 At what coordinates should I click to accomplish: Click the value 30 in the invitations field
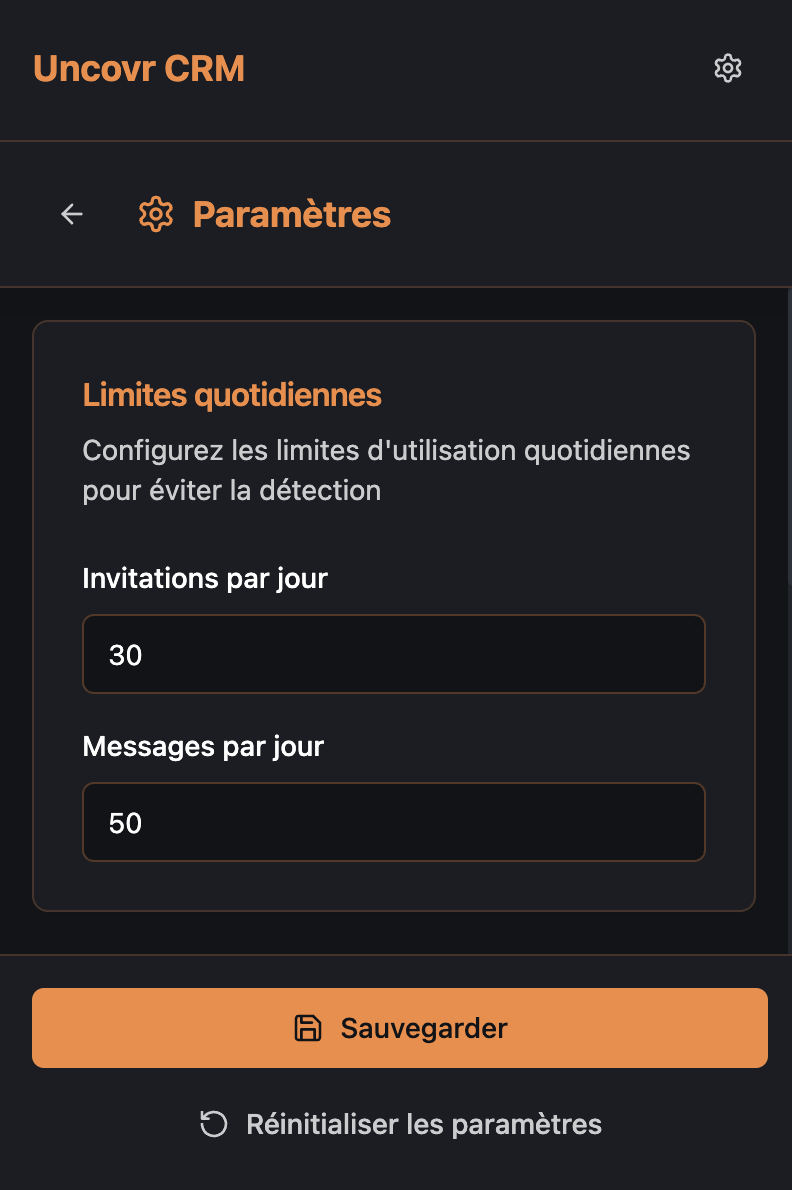(x=126, y=655)
